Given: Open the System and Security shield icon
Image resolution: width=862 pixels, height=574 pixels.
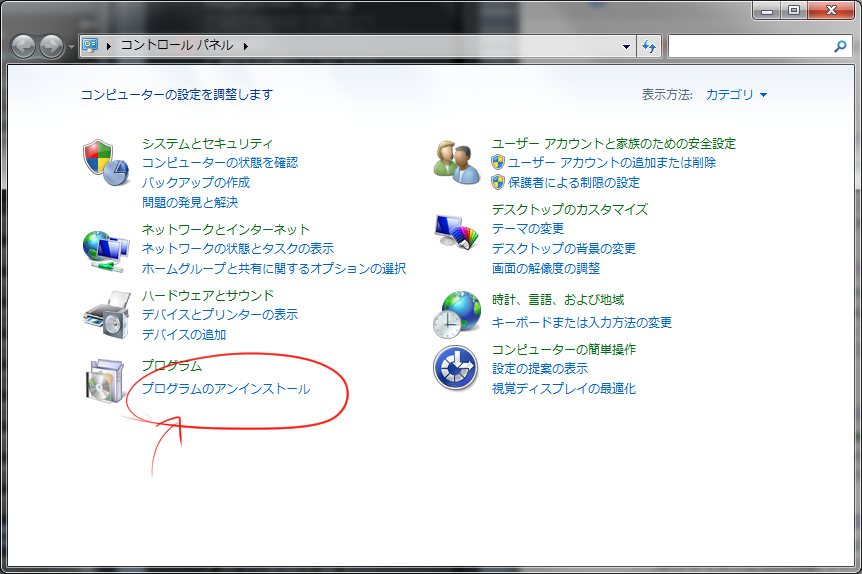Looking at the screenshot, I should click(x=106, y=163).
